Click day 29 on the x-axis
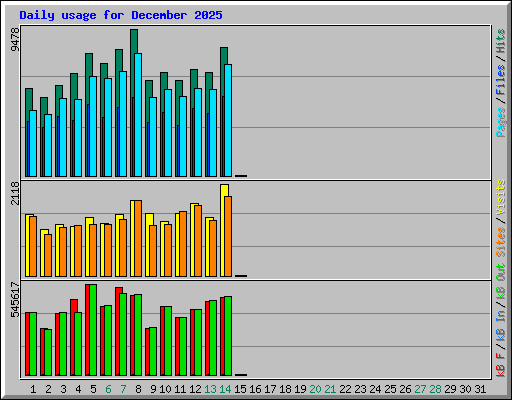The width and height of the screenshot is (512, 400). [450, 389]
